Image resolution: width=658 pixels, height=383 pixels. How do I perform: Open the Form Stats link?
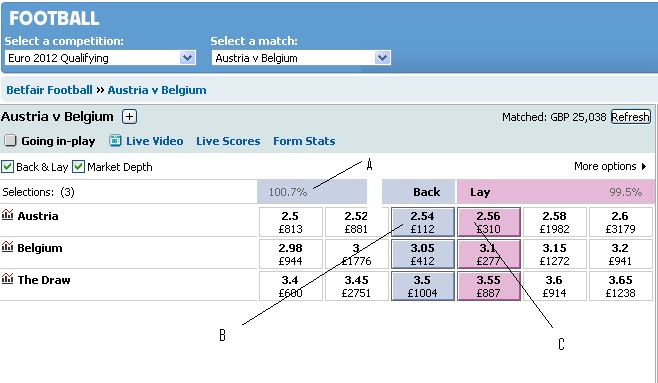(x=304, y=141)
